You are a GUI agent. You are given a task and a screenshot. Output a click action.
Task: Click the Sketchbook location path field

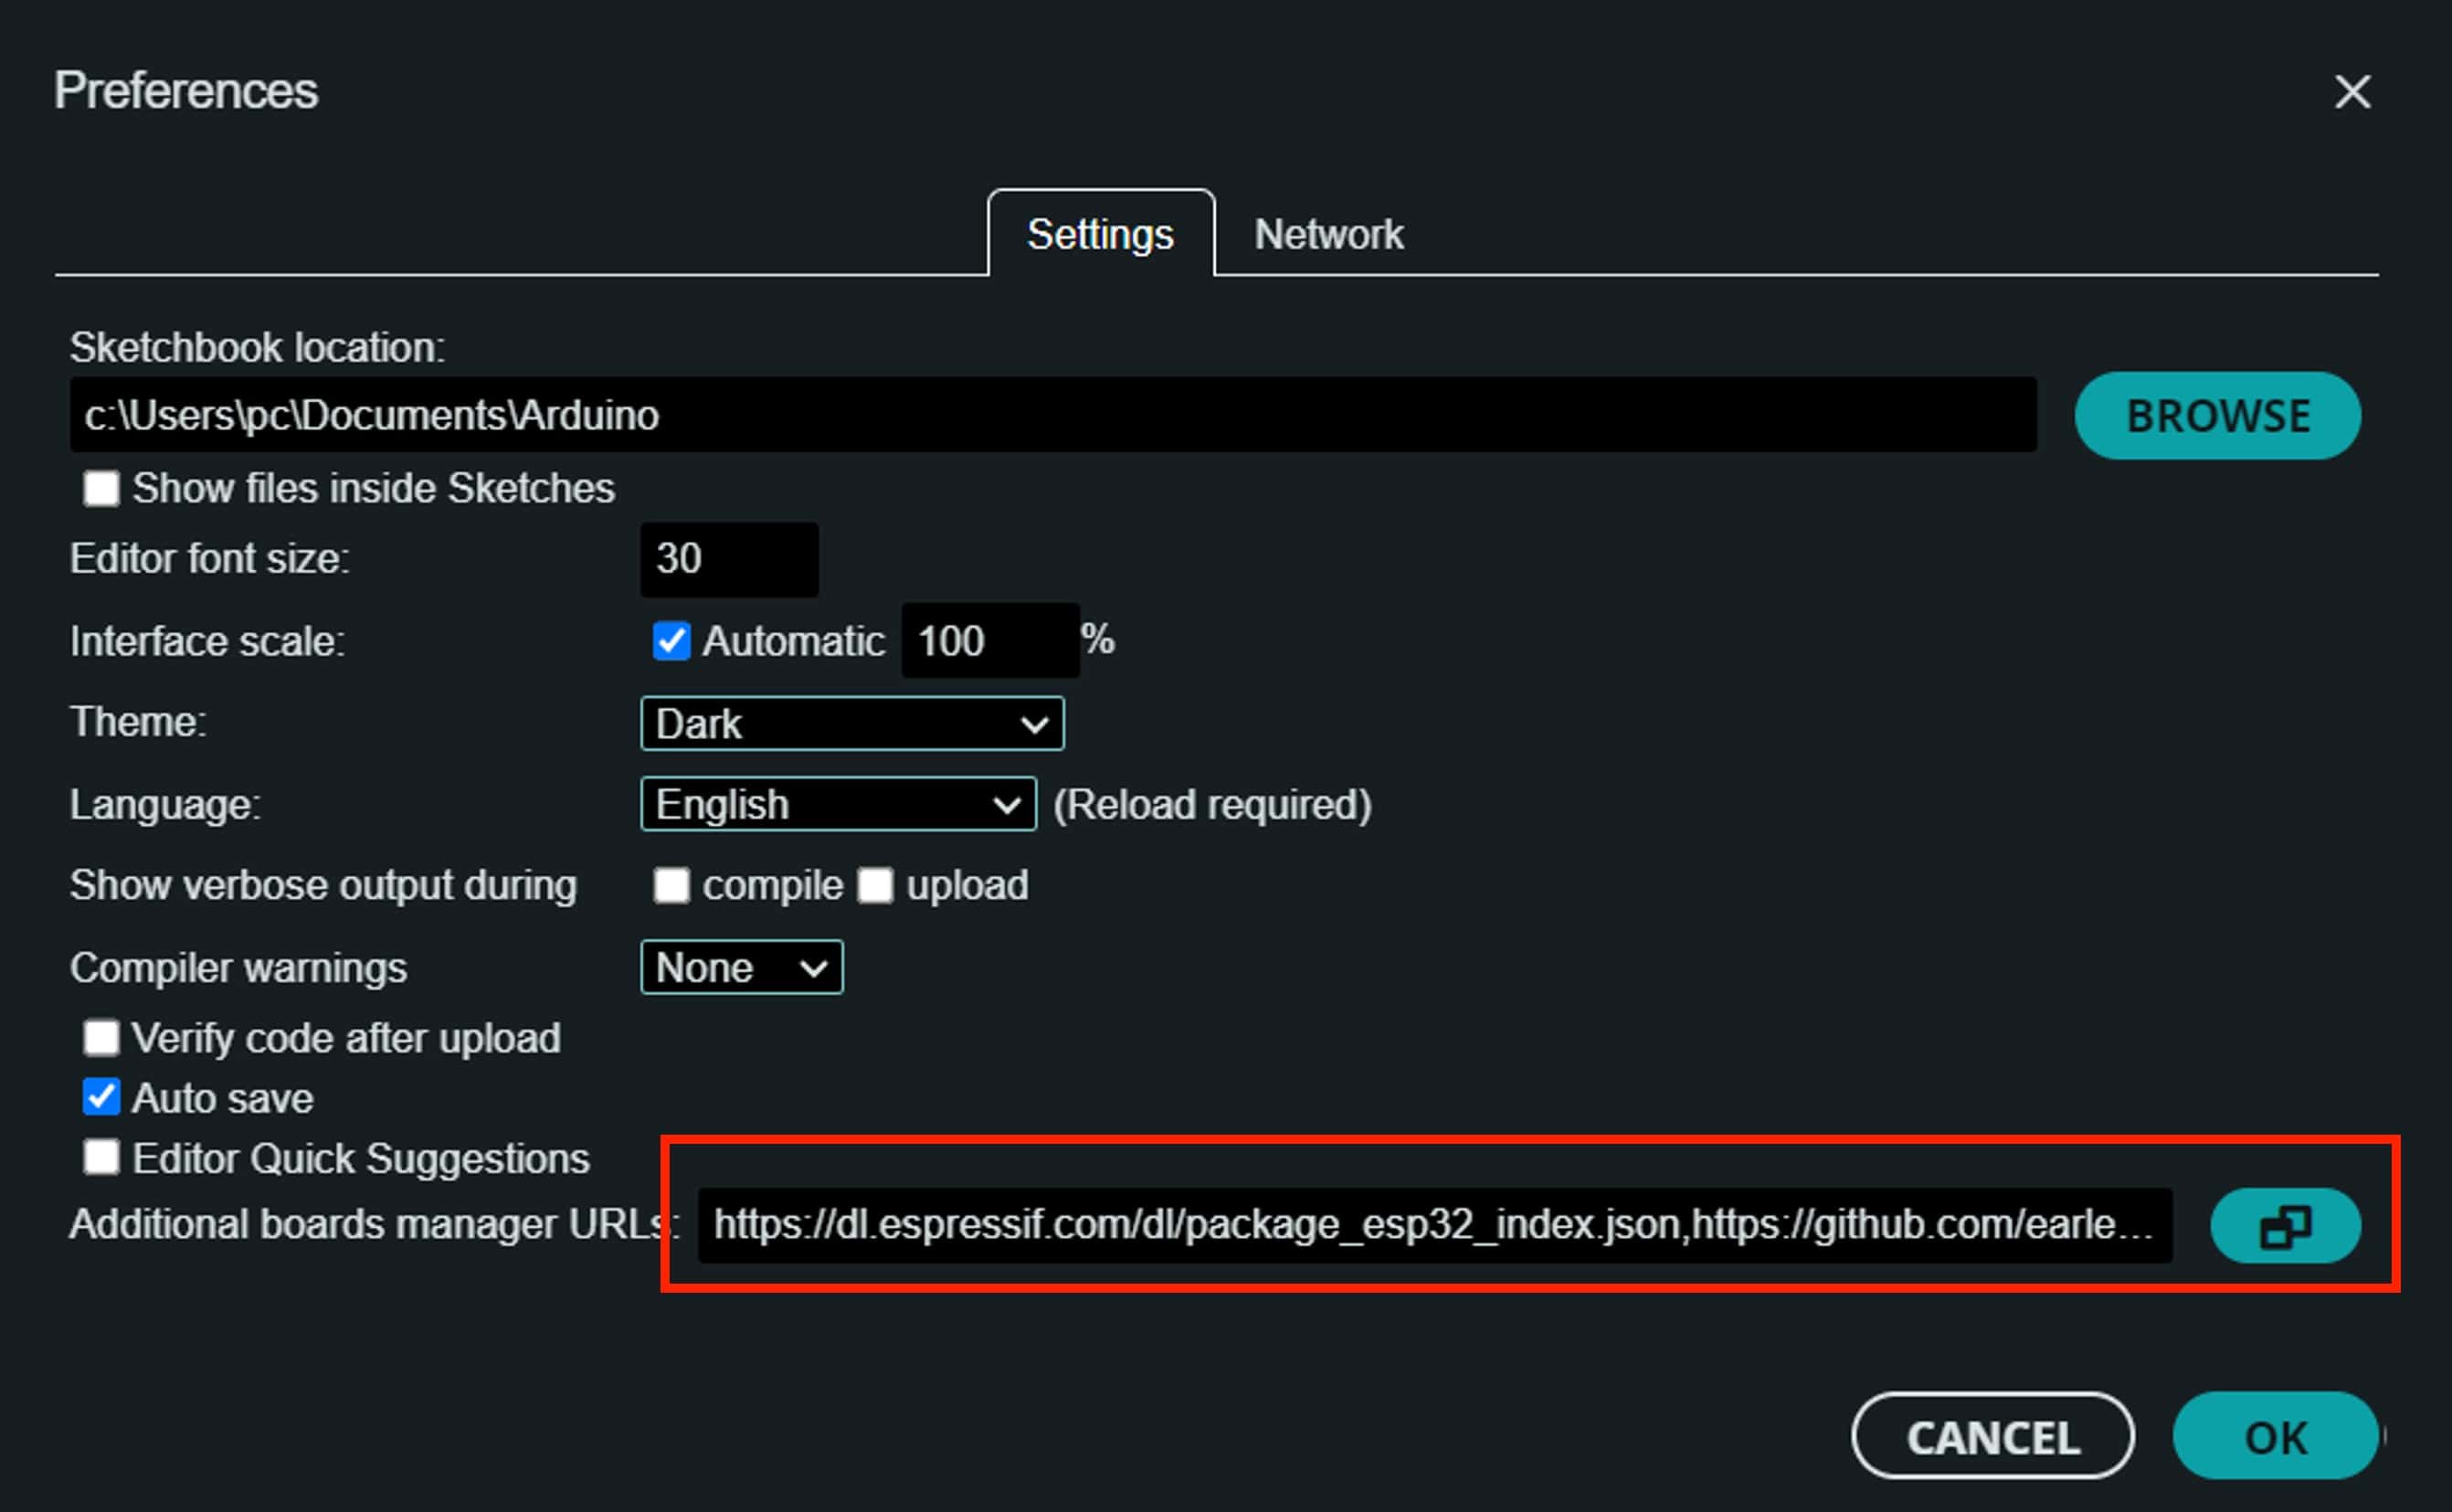point(1052,415)
